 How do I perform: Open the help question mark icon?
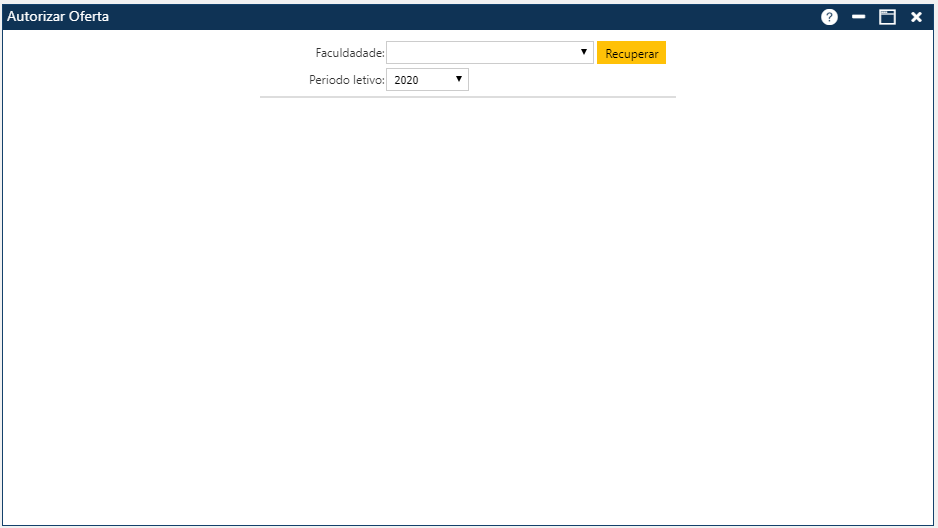tap(829, 17)
